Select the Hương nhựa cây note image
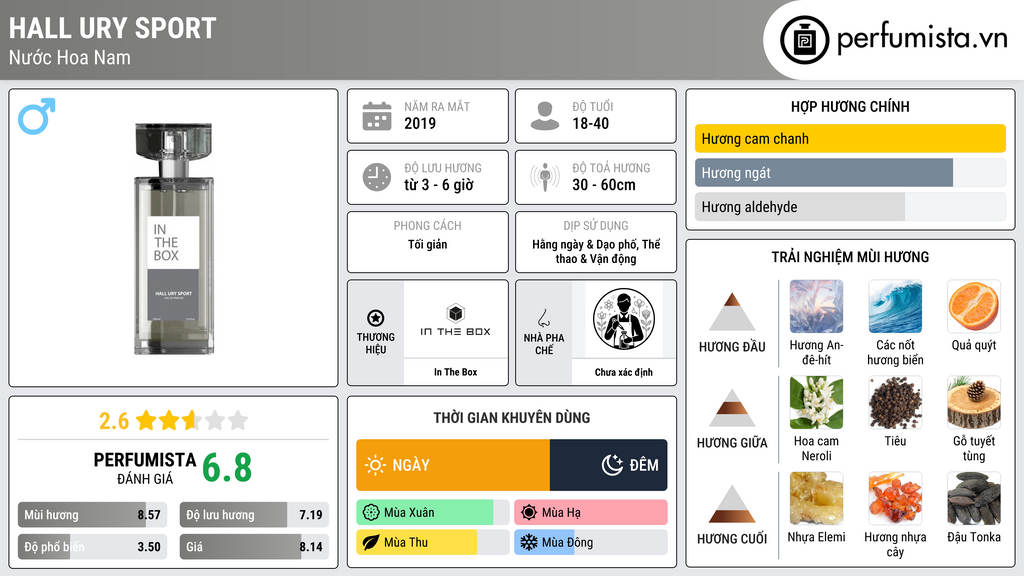The width and height of the screenshot is (1024, 576). pos(895,499)
